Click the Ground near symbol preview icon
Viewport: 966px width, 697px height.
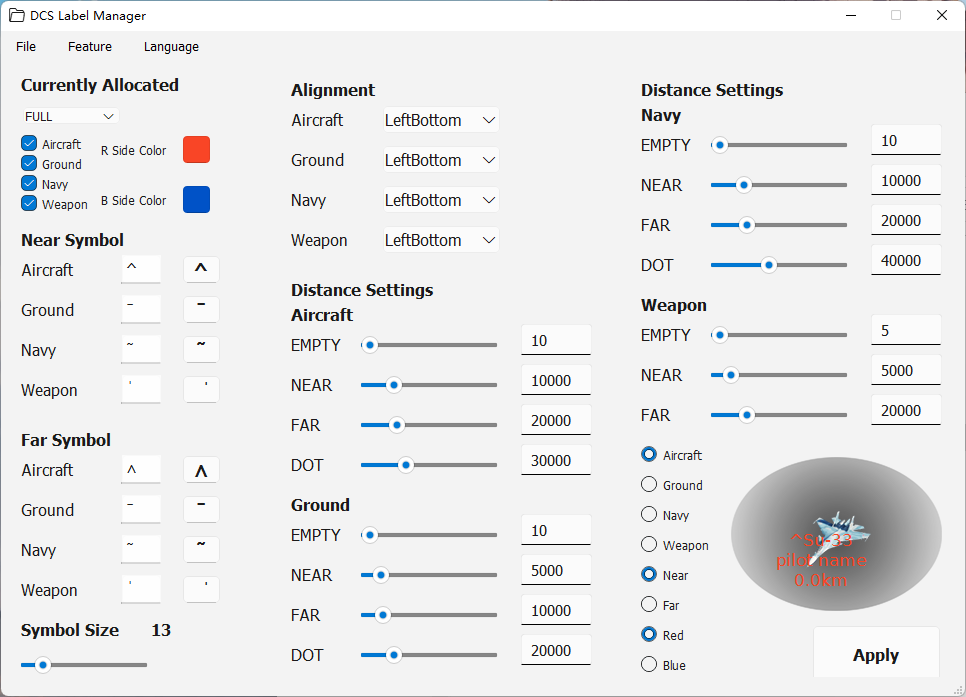(x=199, y=309)
